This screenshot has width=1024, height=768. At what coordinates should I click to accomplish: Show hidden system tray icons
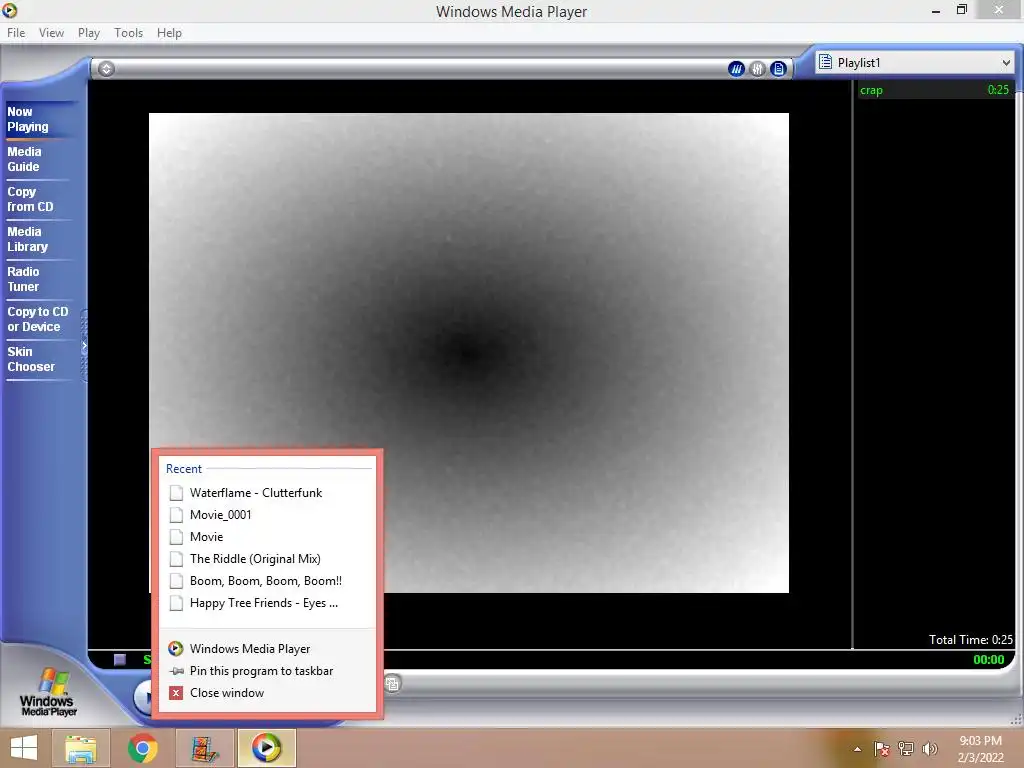click(x=857, y=749)
